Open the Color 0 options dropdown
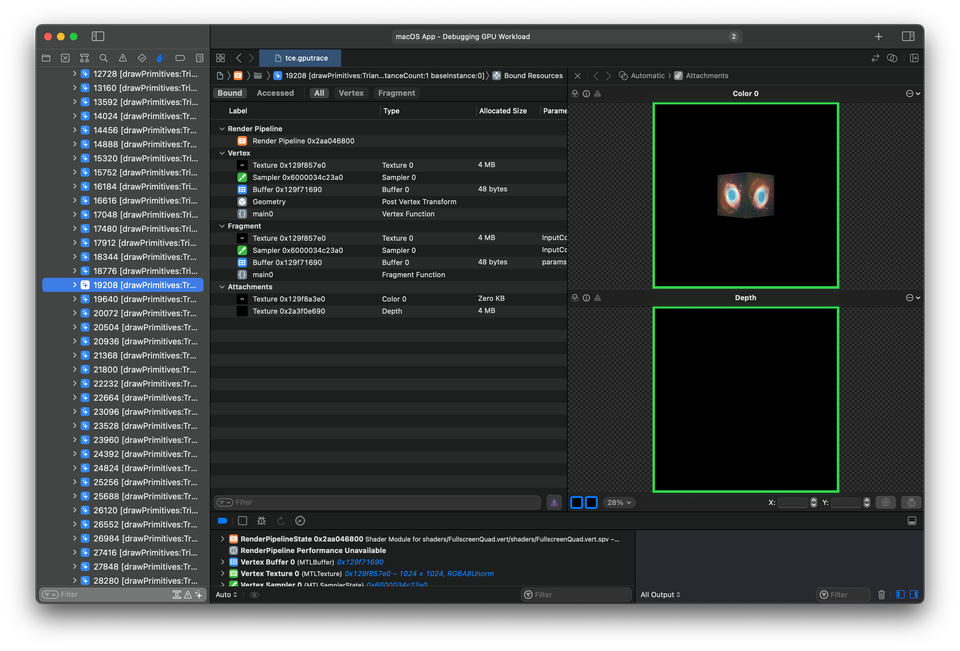Screen dimensions: 960x651 click(913, 94)
